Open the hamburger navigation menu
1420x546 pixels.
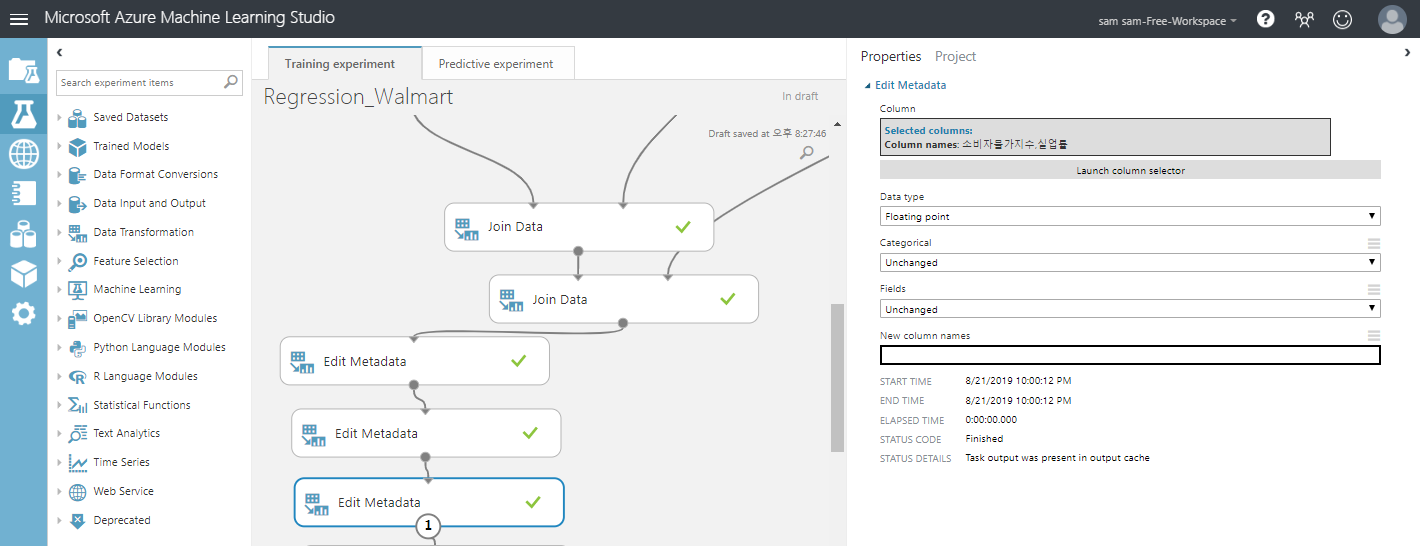click(18, 19)
